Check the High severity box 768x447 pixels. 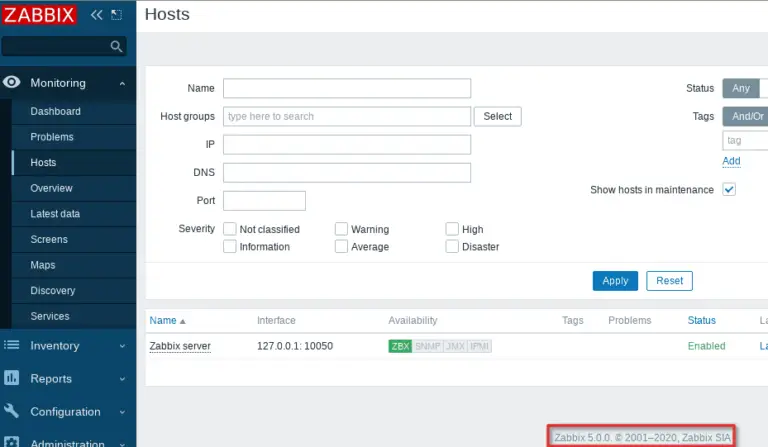point(452,229)
